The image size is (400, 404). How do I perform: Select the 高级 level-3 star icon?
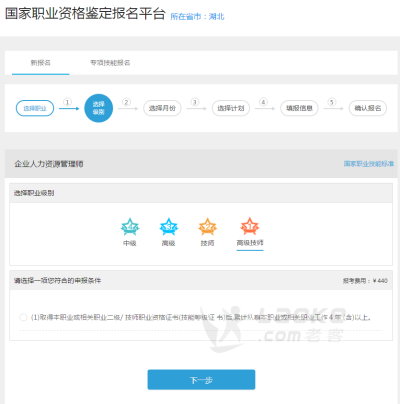(x=169, y=227)
